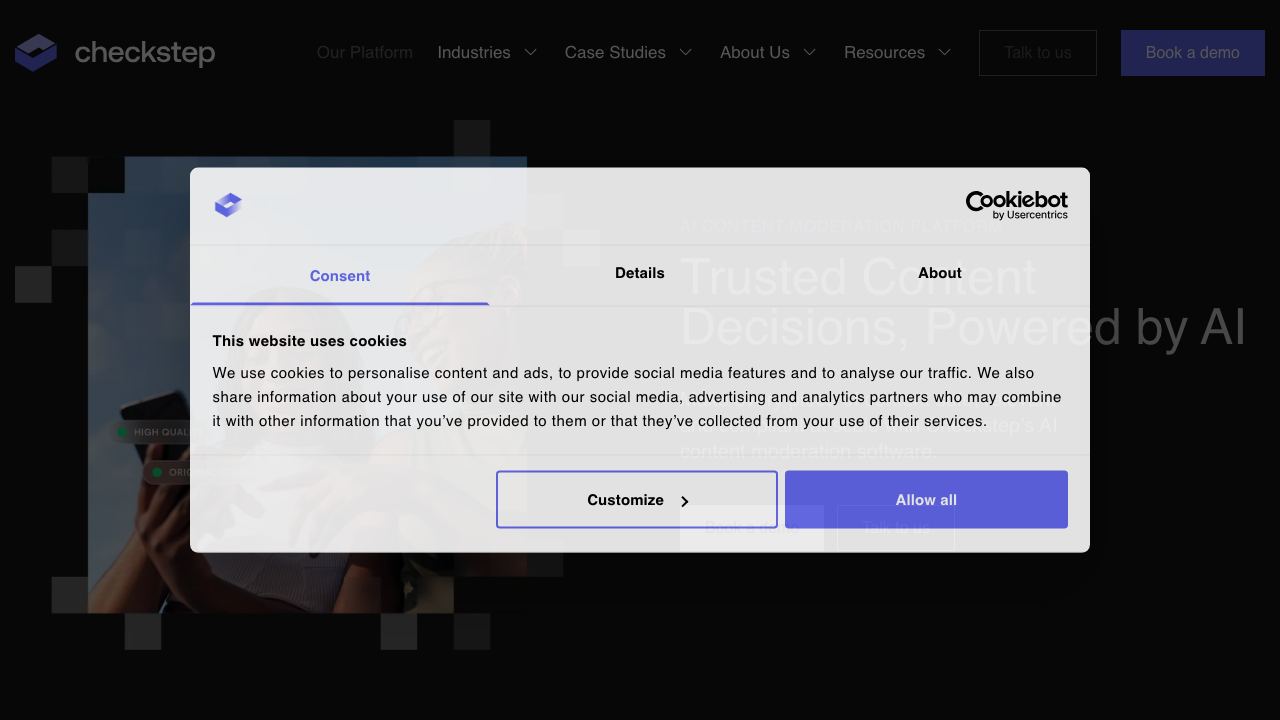Image resolution: width=1280 pixels, height=720 pixels.
Task: Click the 'This website uses cookies' heading
Action: coord(309,341)
